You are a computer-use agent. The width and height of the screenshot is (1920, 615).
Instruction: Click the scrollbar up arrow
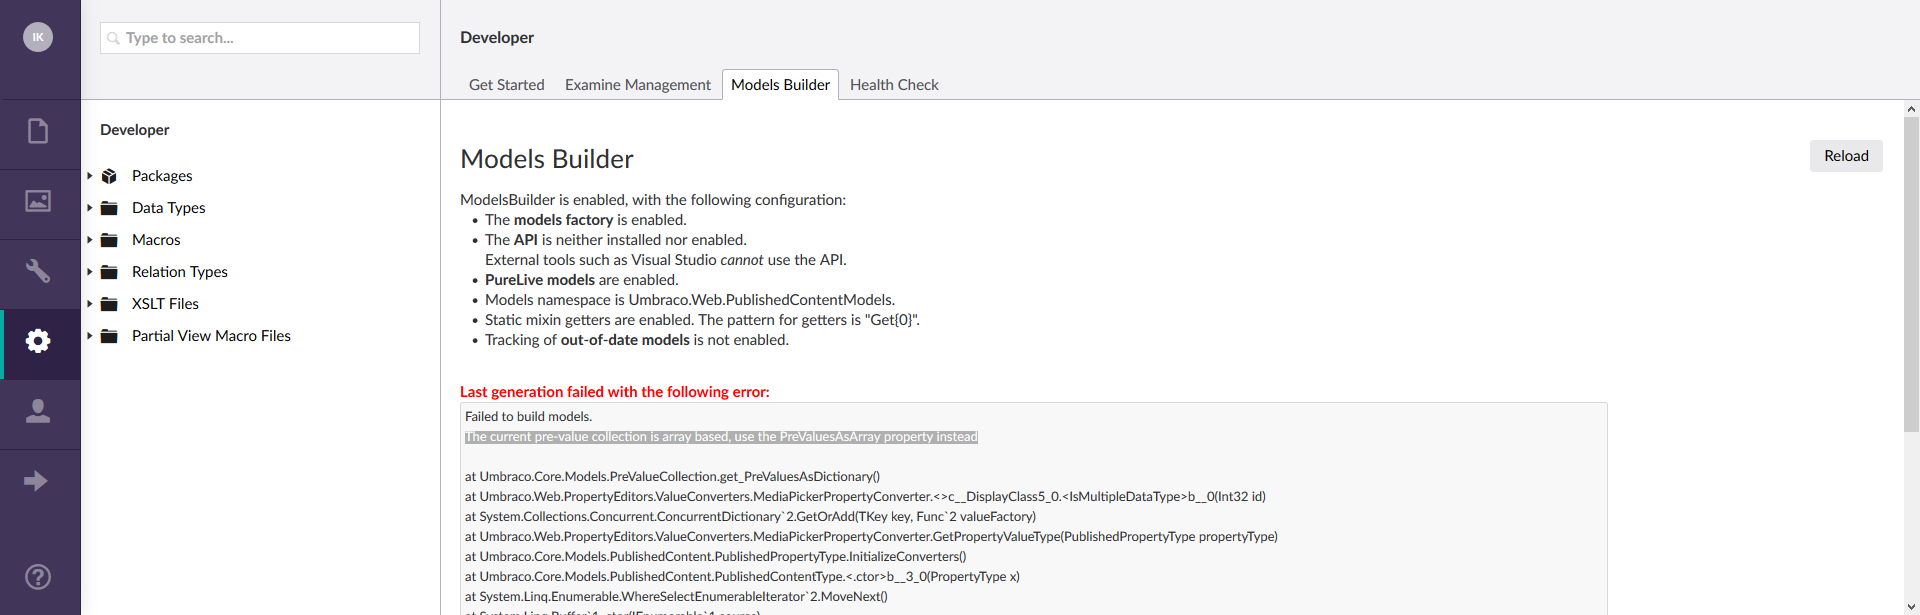pyautogui.click(x=1911, y=109)
